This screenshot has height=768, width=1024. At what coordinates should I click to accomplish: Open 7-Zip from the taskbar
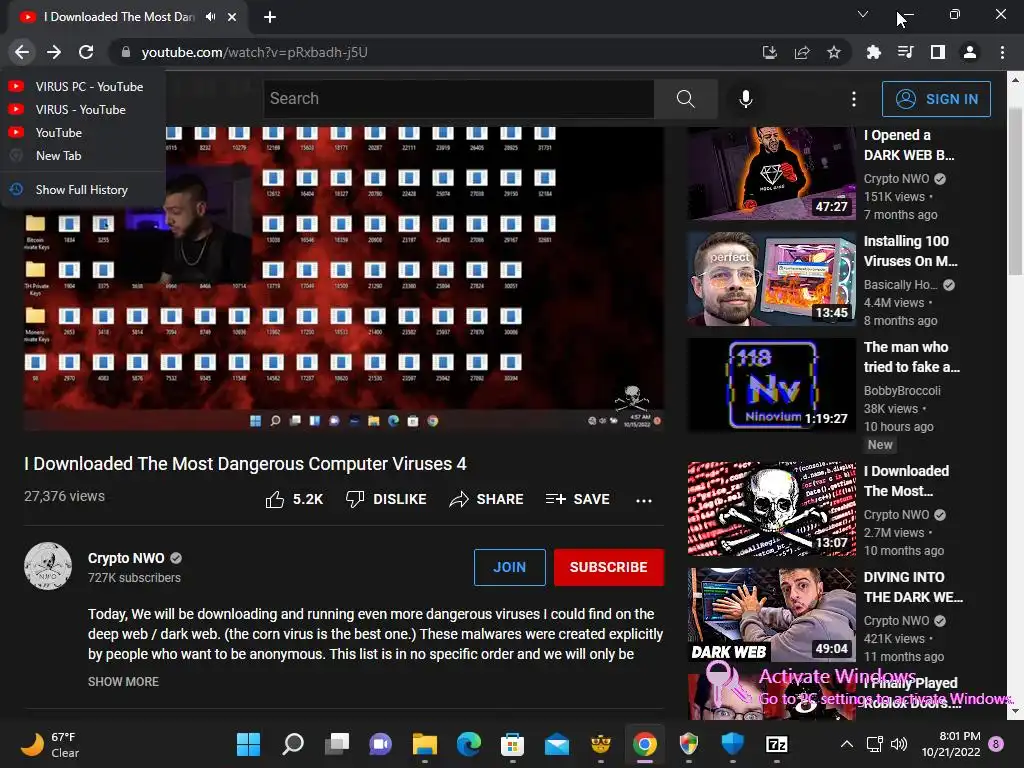click(776, 744)
